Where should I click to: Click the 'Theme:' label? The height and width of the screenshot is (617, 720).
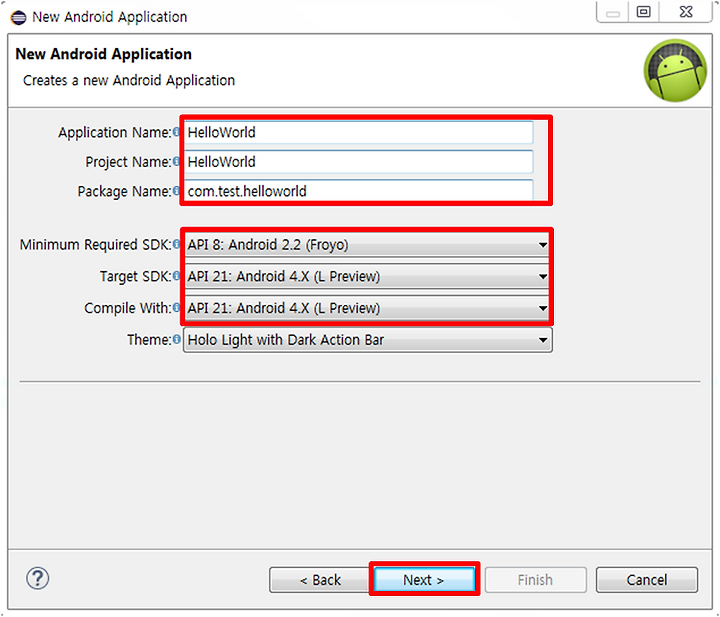pyautogui.click(x=149, y=340)
